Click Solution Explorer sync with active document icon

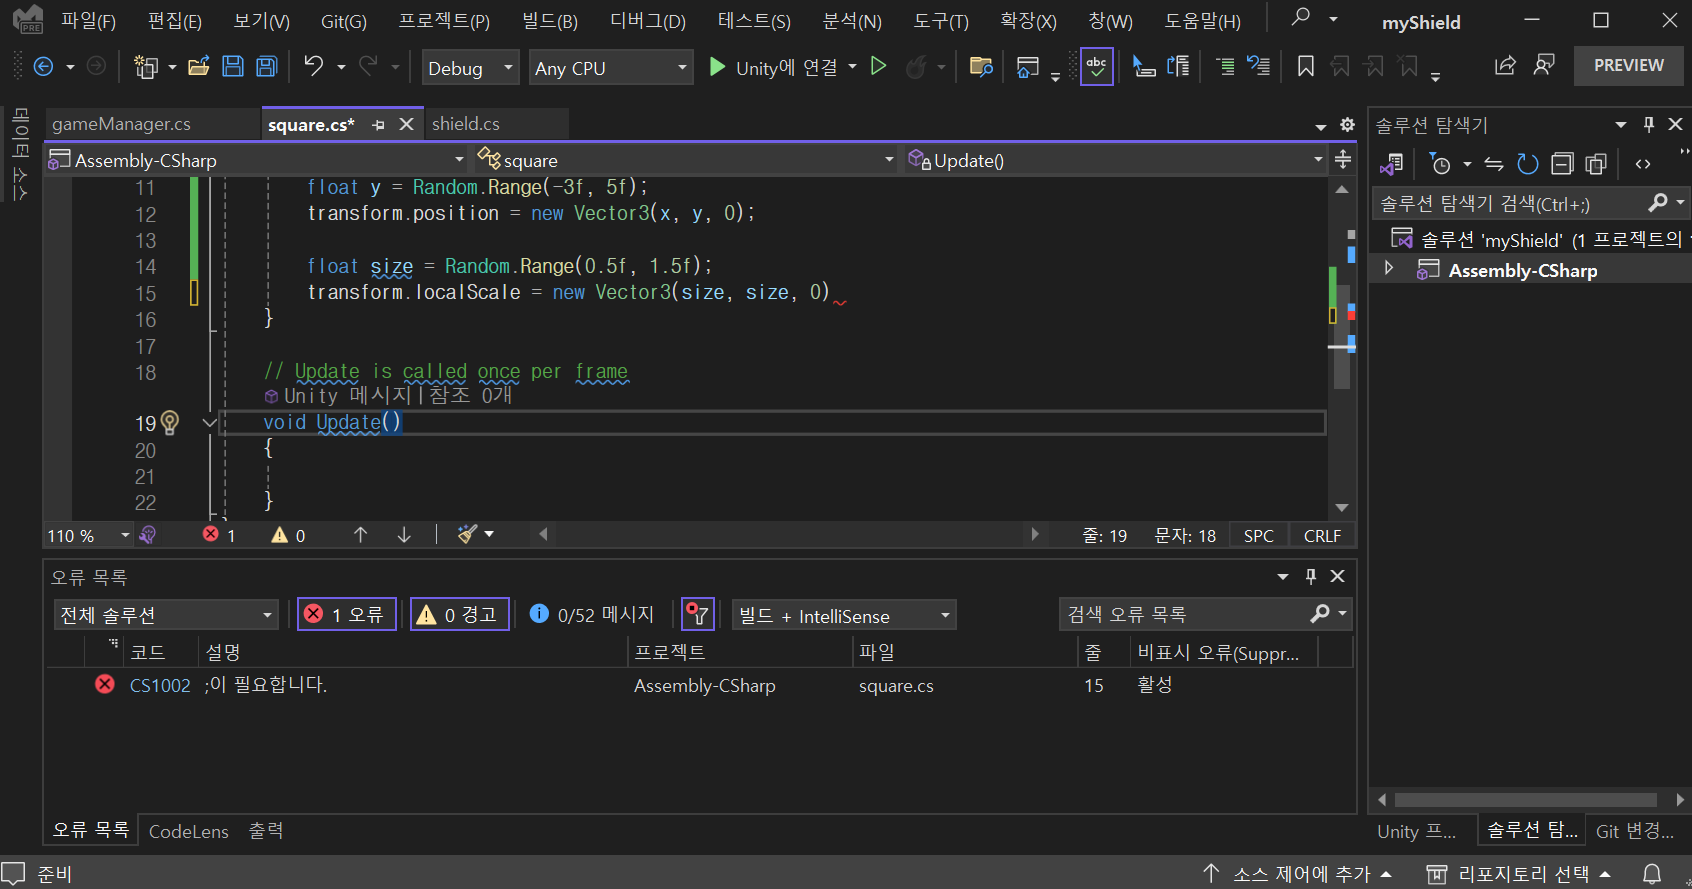(x=1494, y=164)
